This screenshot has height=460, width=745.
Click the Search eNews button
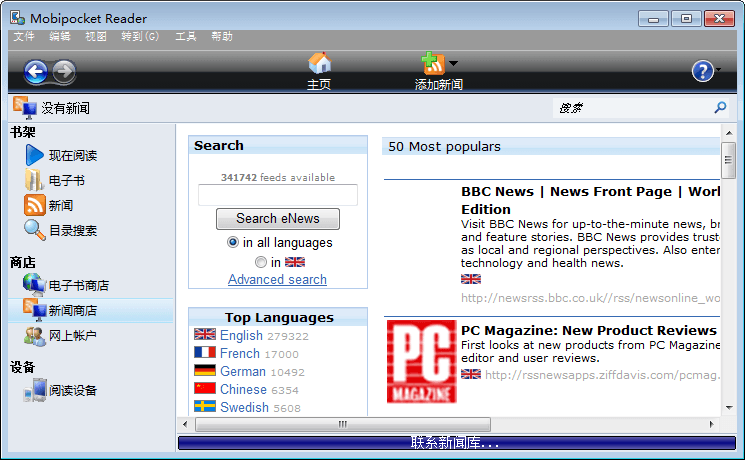[x=278, y=219]
